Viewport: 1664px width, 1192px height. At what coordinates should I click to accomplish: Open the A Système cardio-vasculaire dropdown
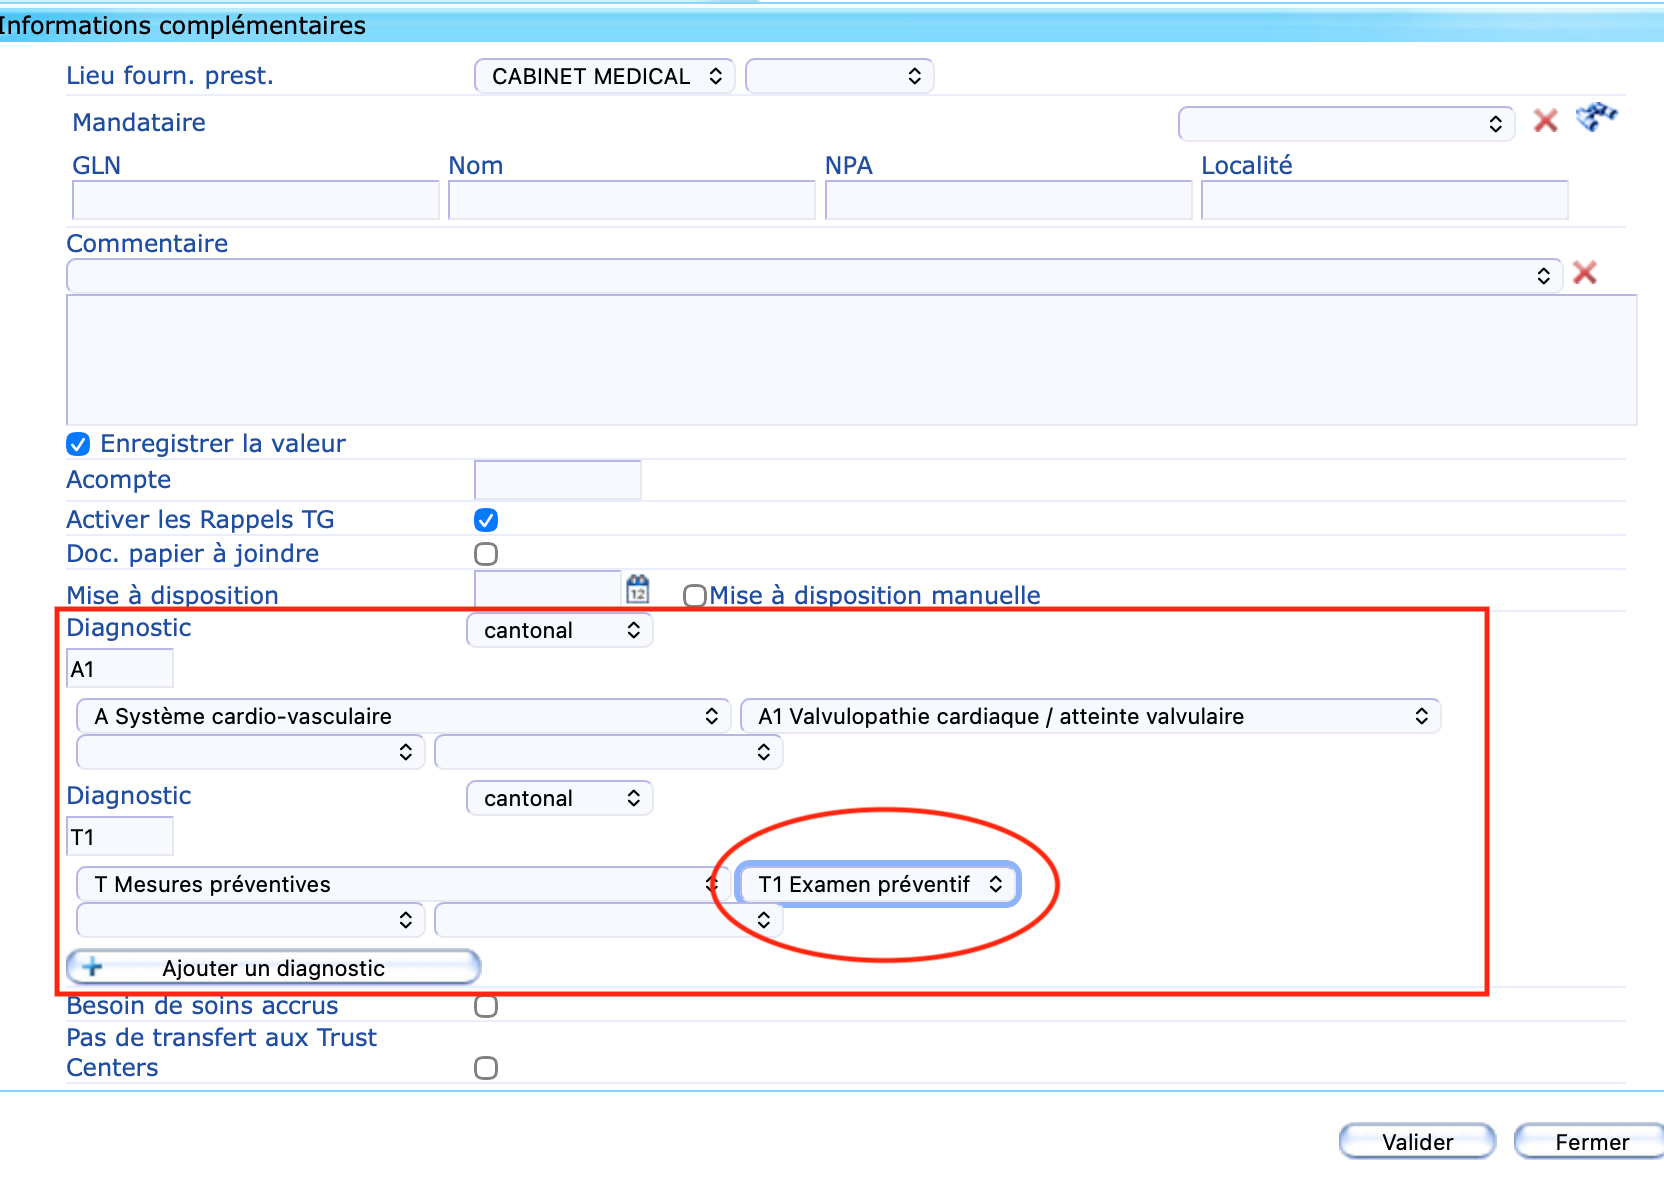point(403,716)
